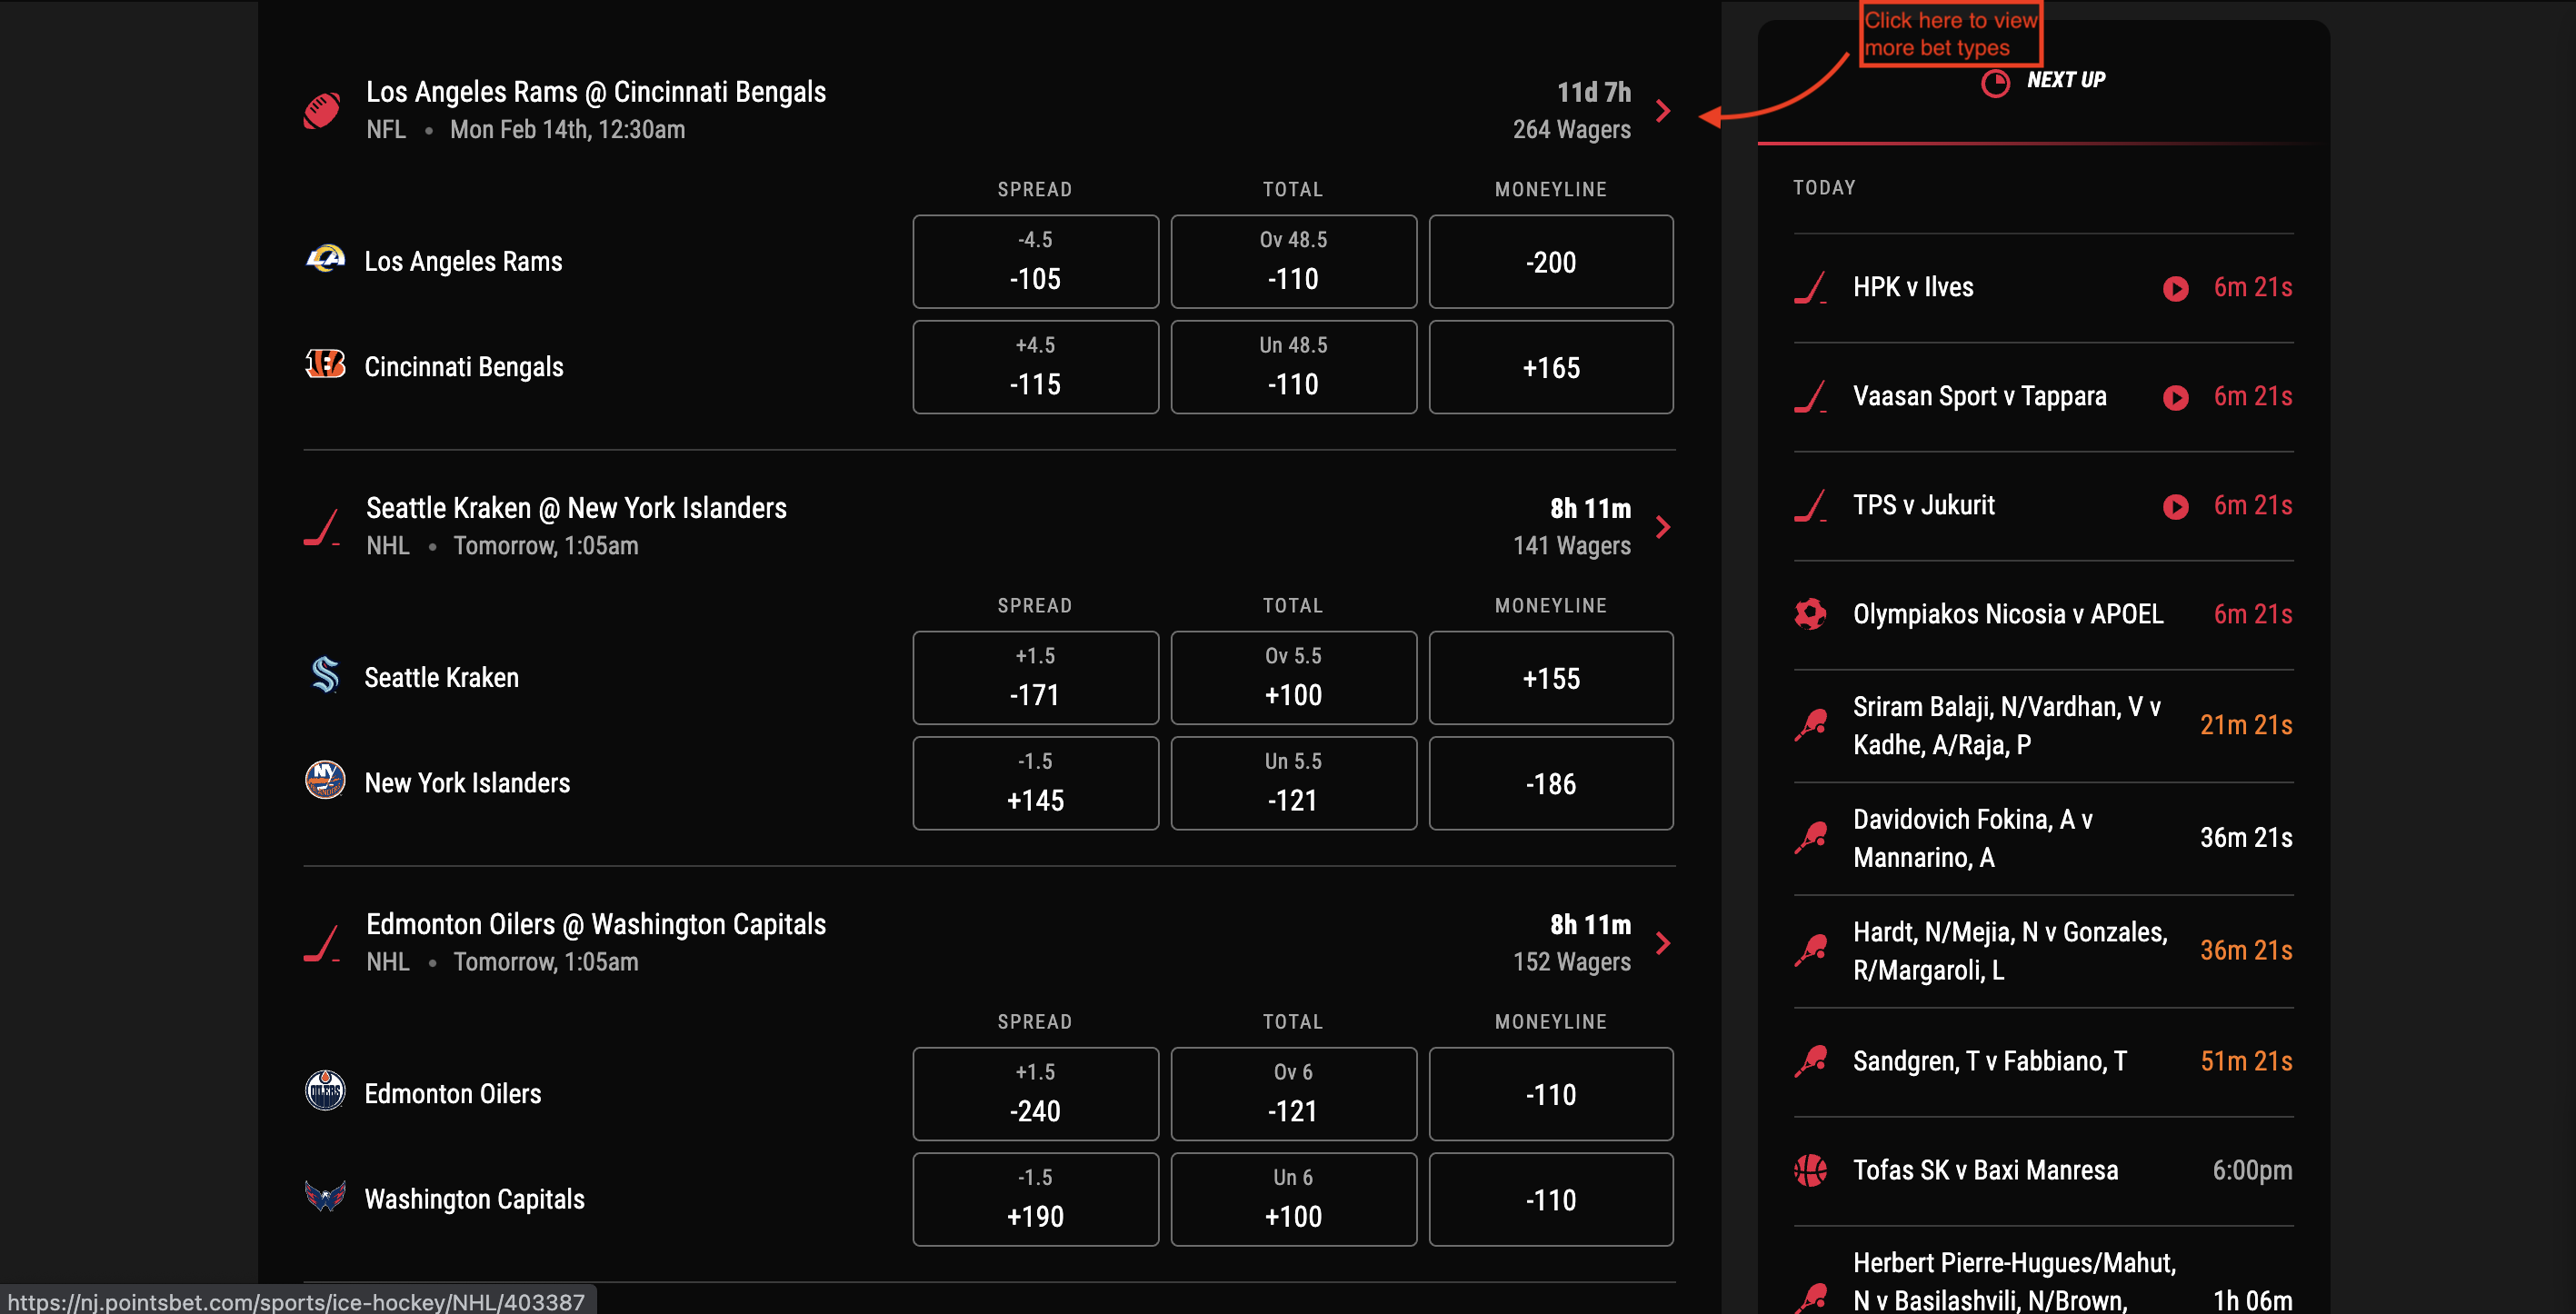Screen dimensions: 2576x1314
Task: Select Capitals spread -1.5 at +190
Action: (1035, 1199)
